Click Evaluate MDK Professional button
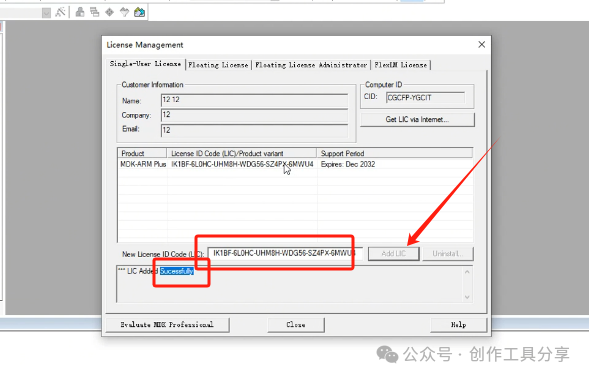The height and width of the screenshot is (378, 589). [x=167, y=325]
